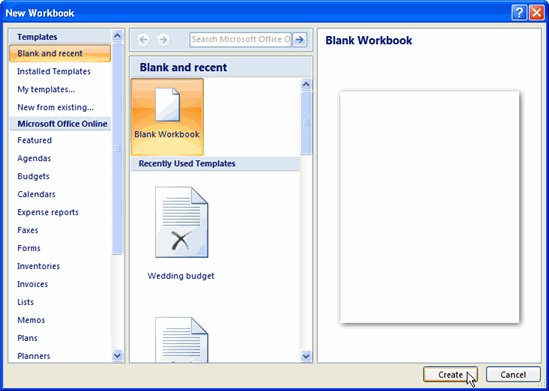This screenshot has height=391, width=549.
Task: Choose the Blank and recent category
Action: [60, 54]
